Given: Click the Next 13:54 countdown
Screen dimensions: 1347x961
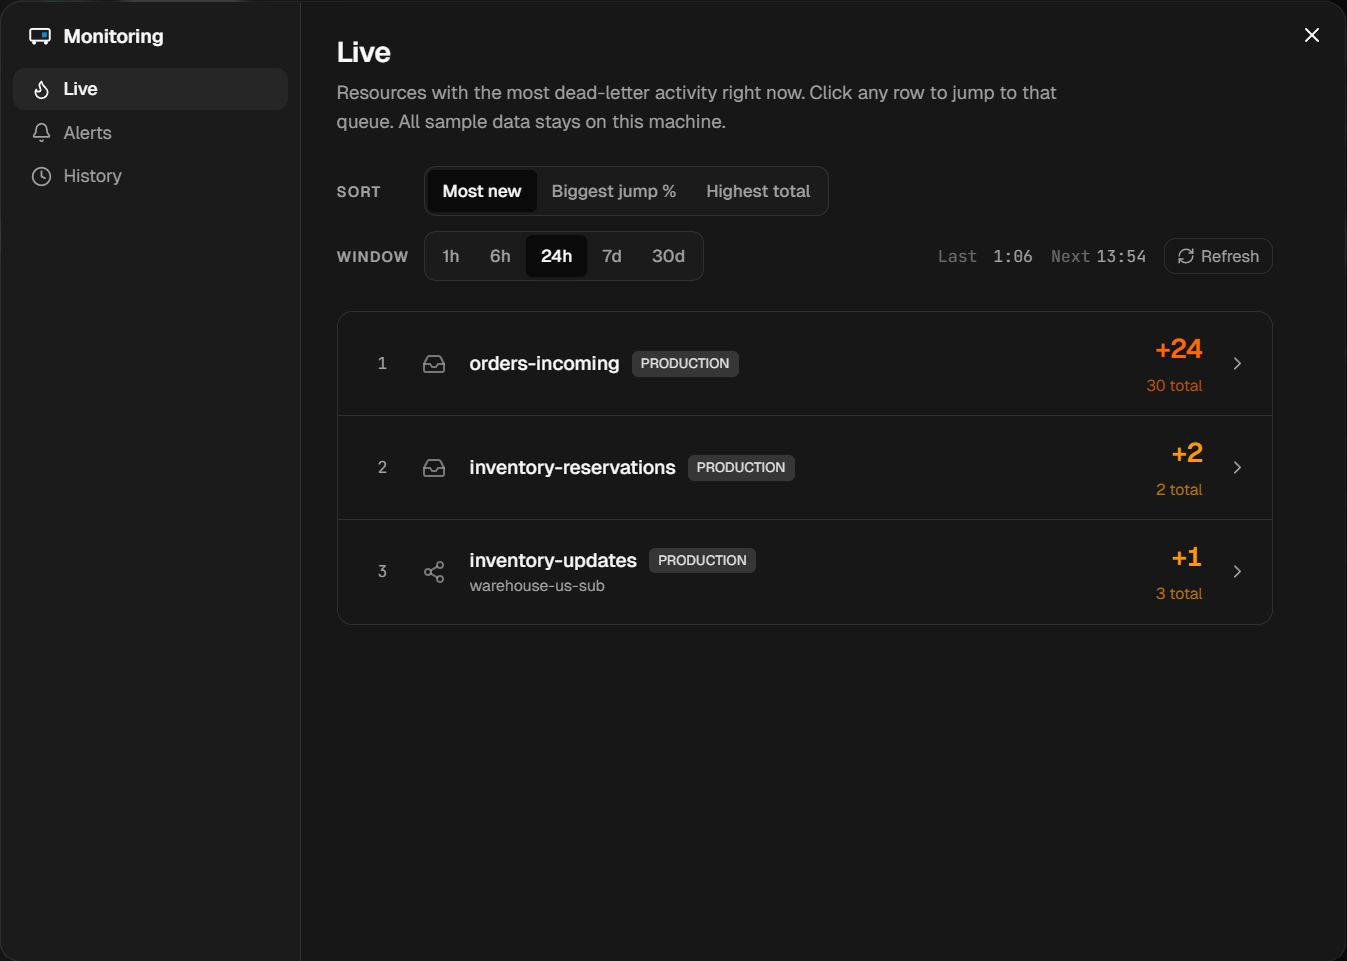Looking at the screenshot, I should click(1098, 257).
